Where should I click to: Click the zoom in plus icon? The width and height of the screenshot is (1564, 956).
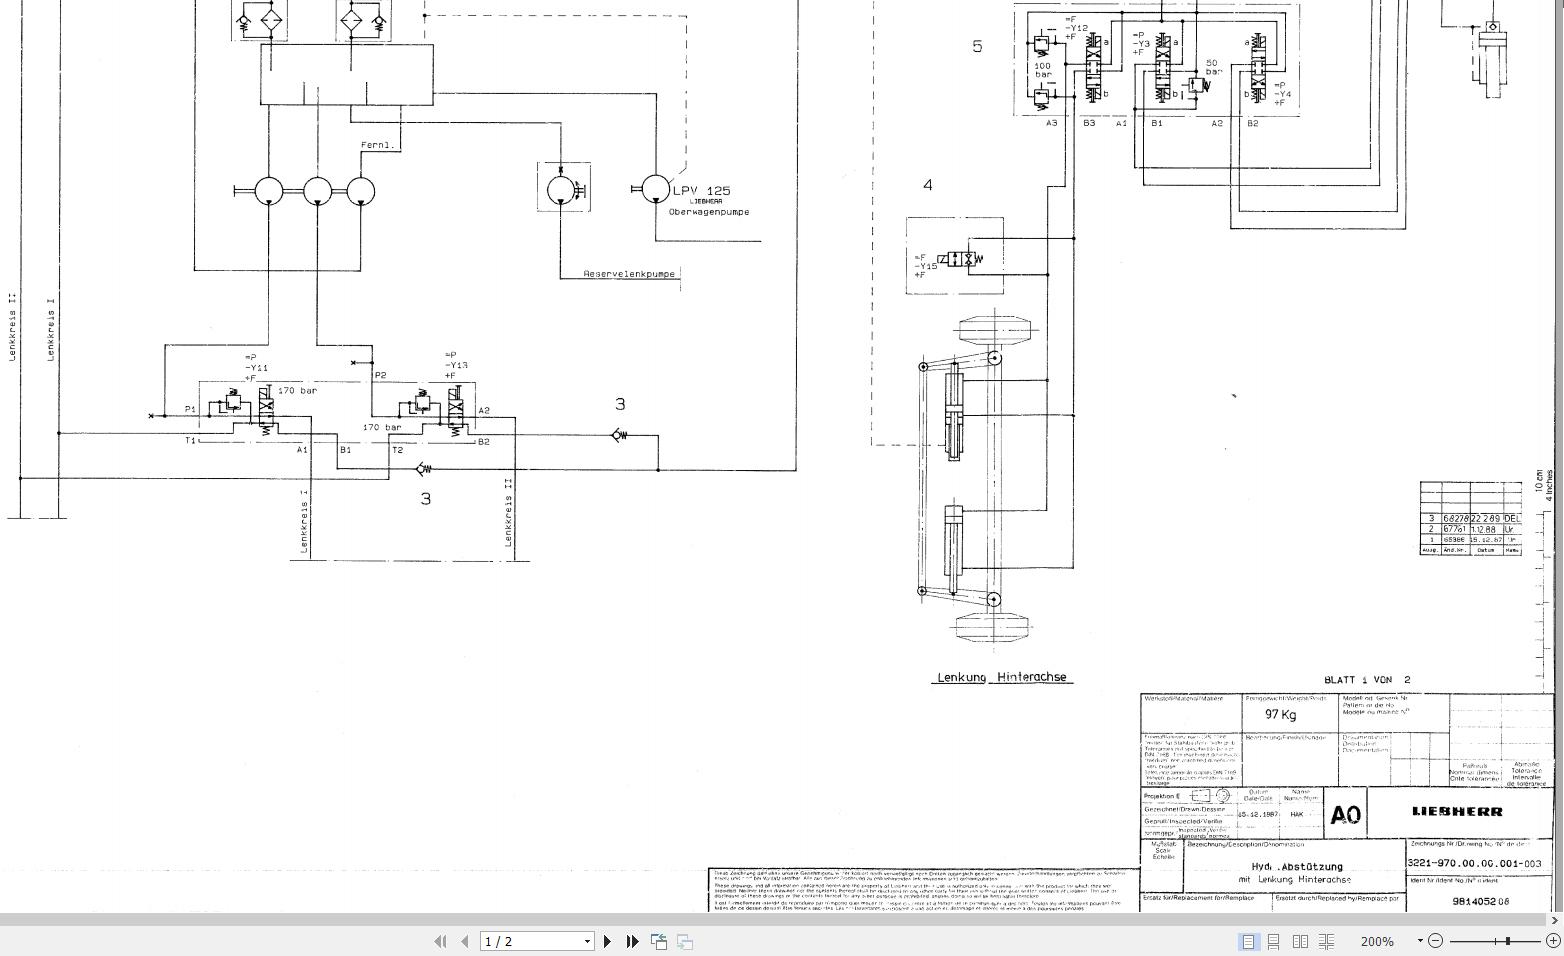click(1553, 941)
